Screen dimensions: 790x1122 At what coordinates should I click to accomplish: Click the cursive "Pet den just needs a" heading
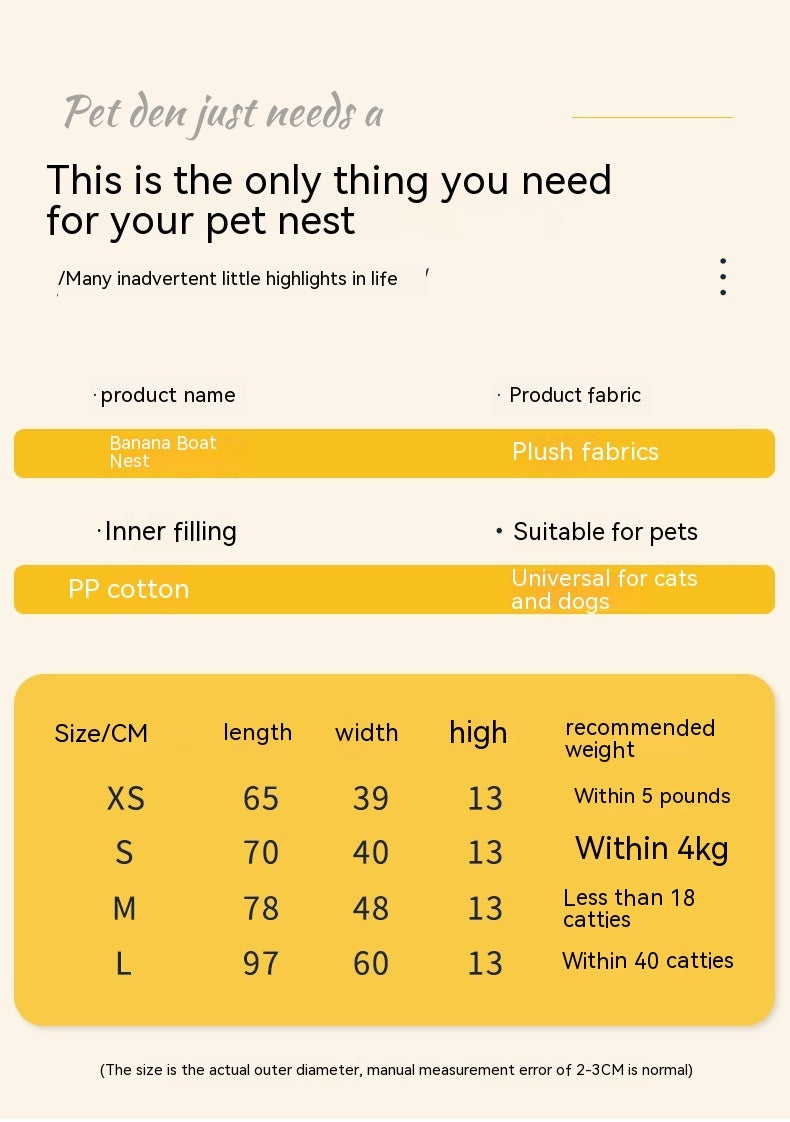pos(224,114)
